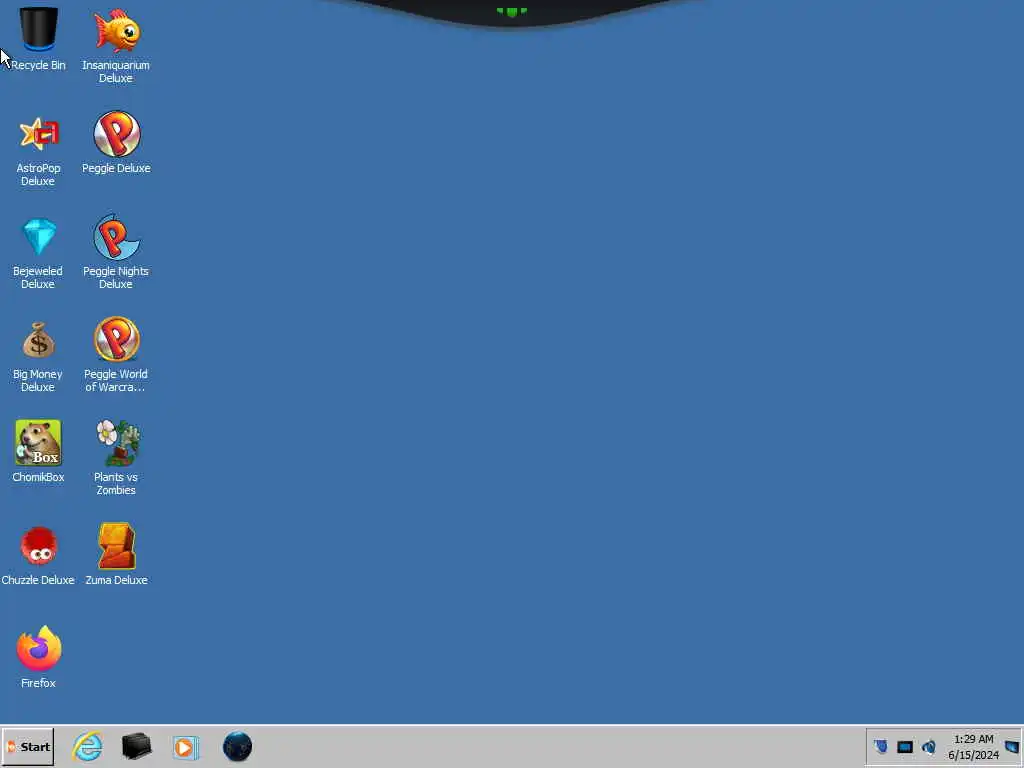Click the monitor icon in the system tray

[904, 747]
